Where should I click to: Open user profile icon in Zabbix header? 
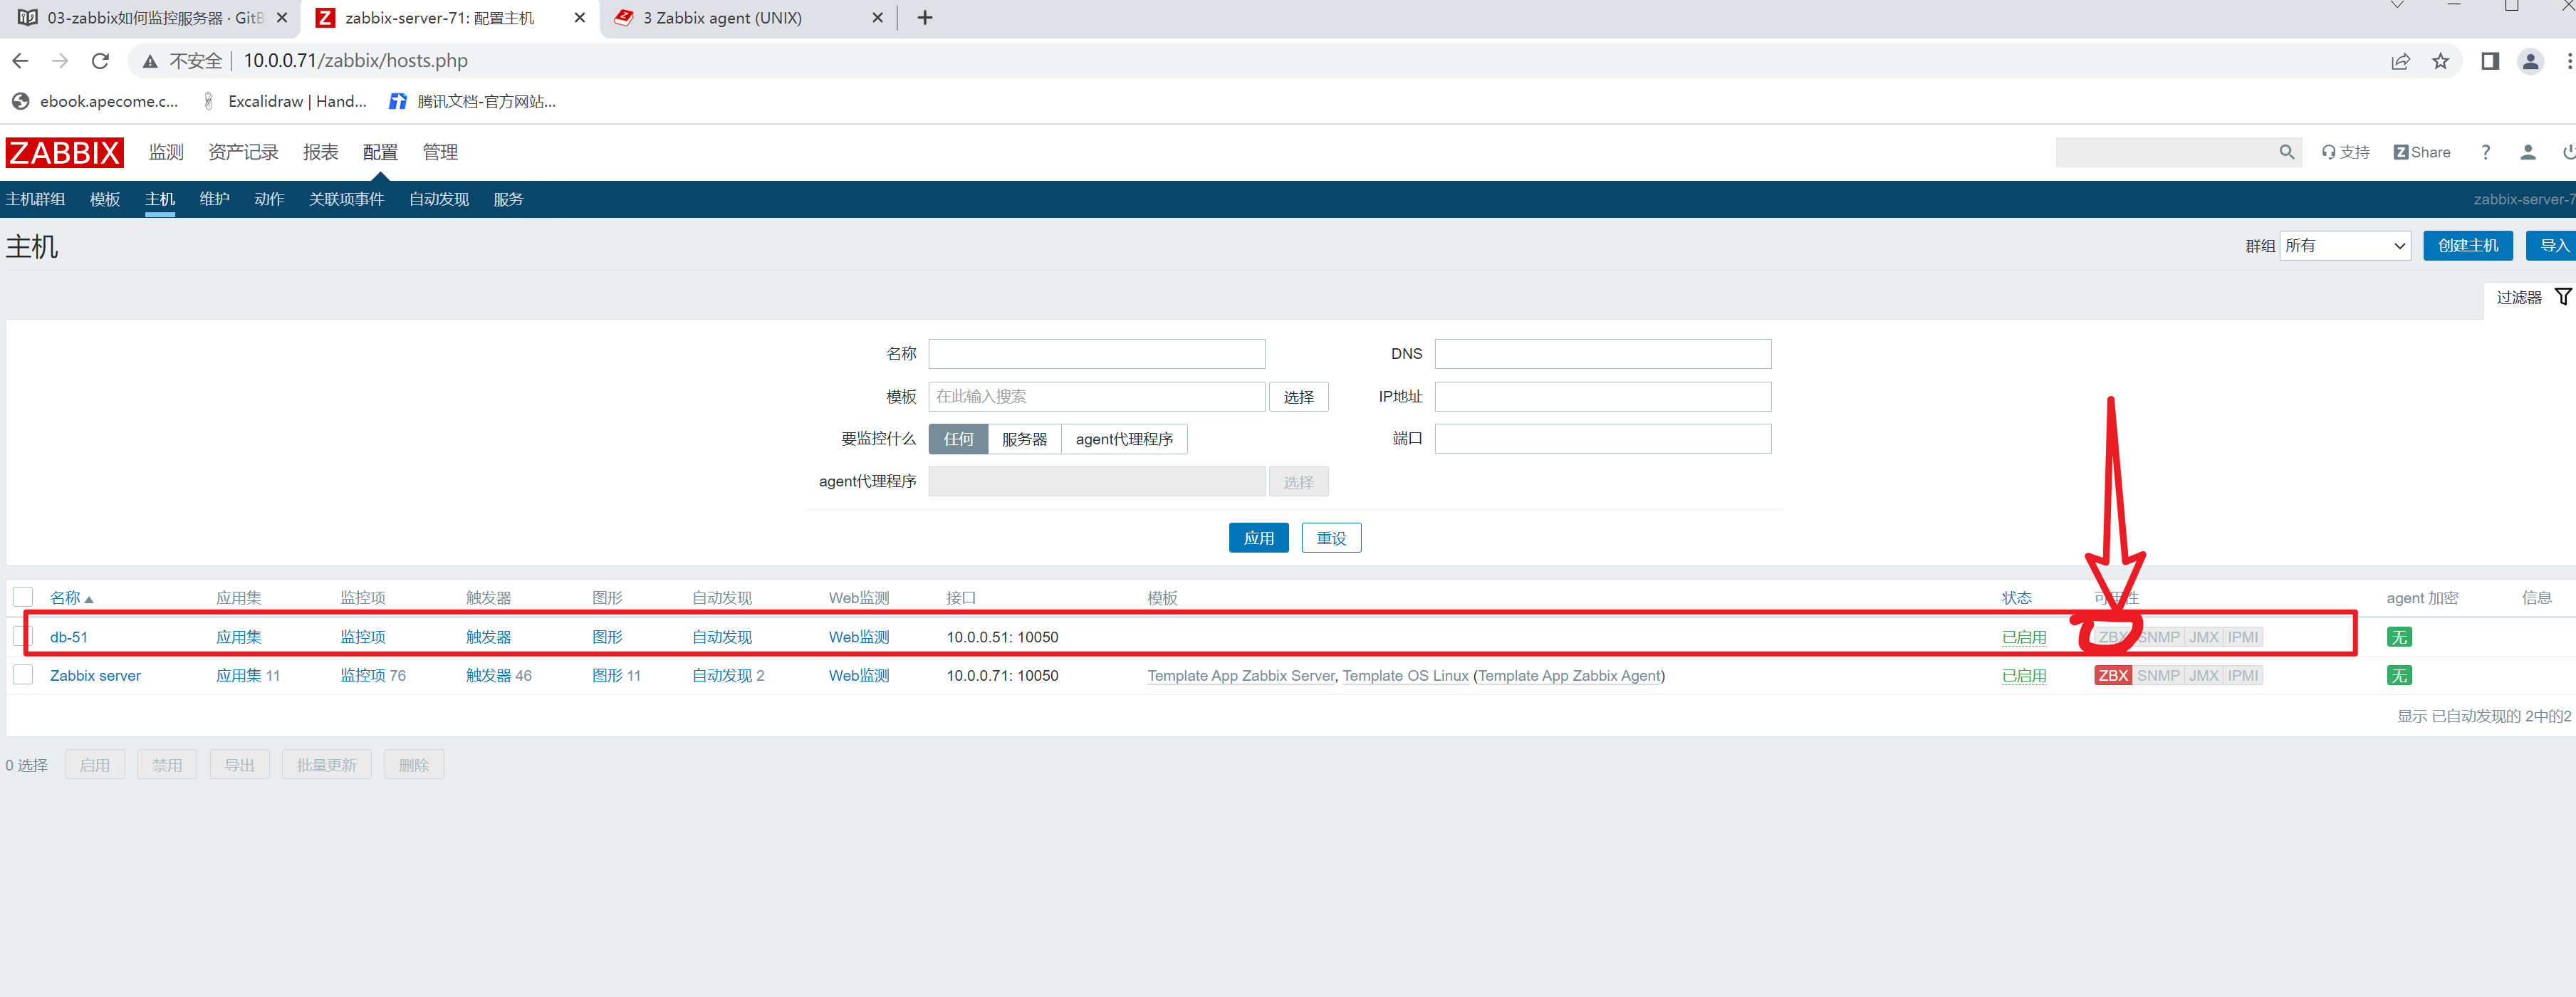[x=2527, y=152]
